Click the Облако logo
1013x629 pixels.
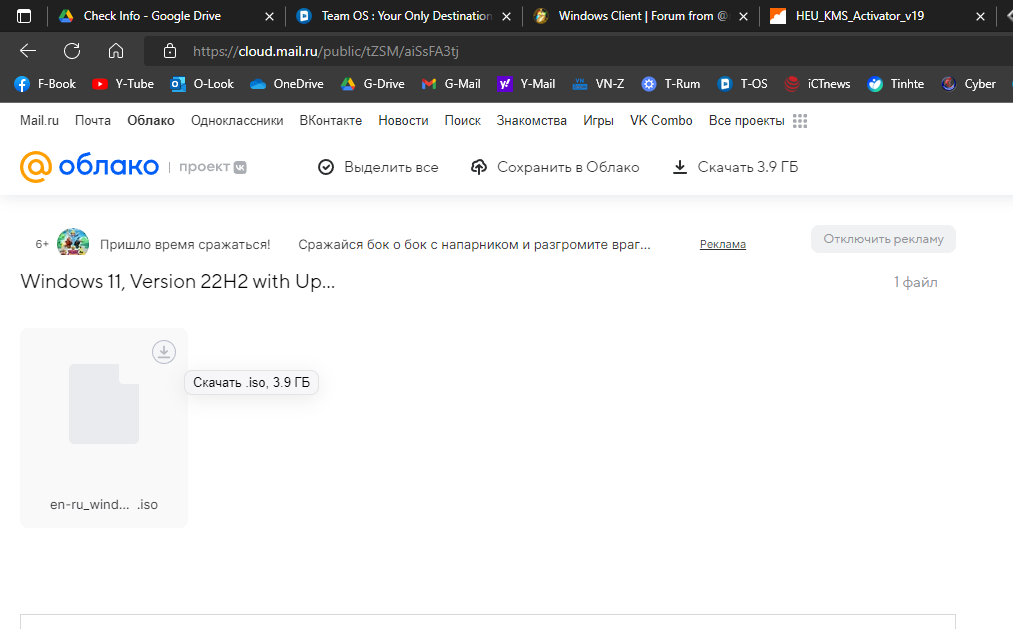89,167
